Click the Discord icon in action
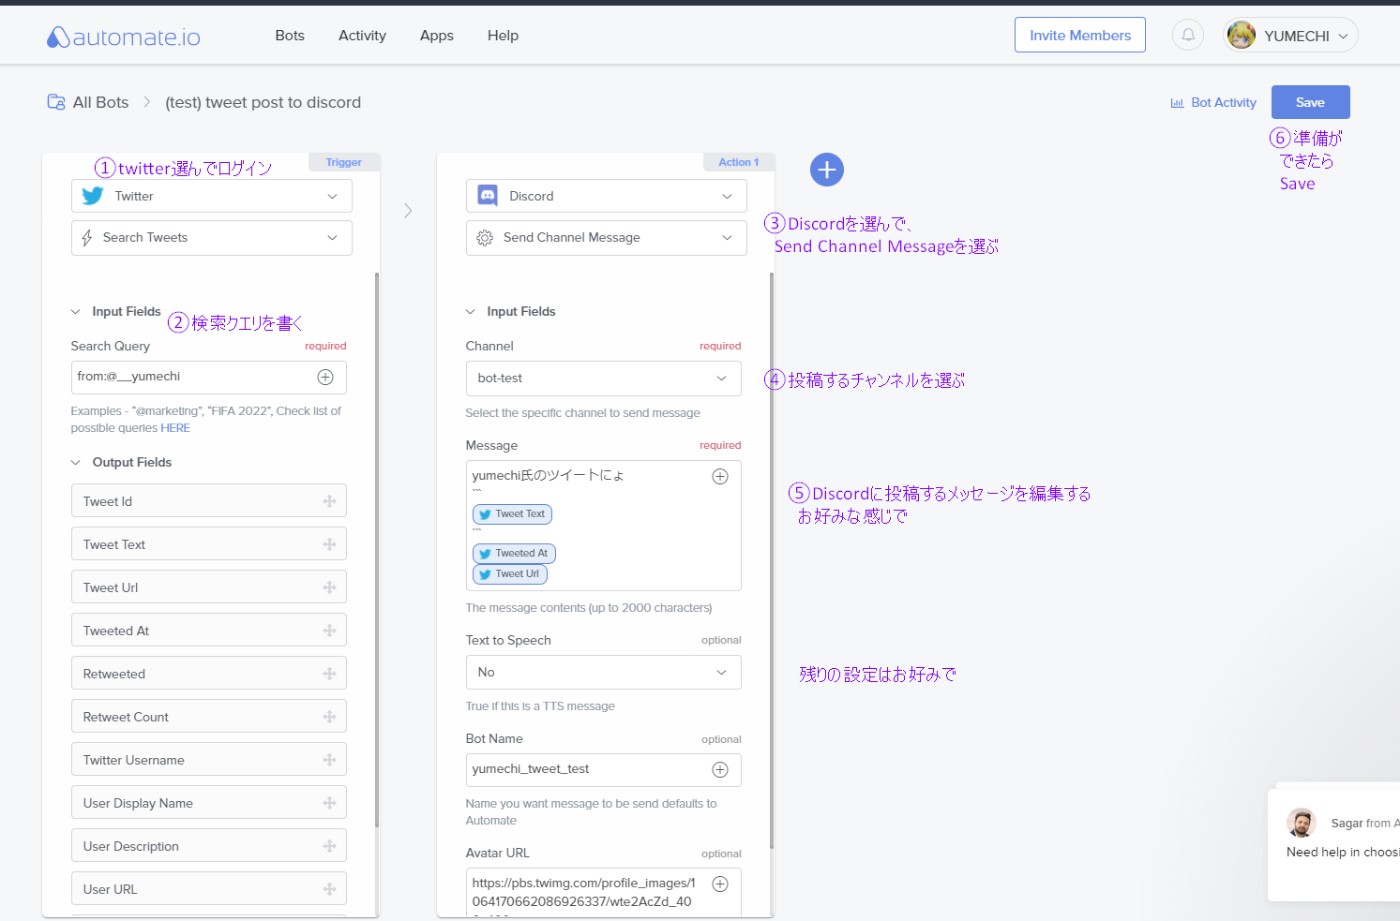Screen dimensions: 1400x921 click(x=487, y=196)
